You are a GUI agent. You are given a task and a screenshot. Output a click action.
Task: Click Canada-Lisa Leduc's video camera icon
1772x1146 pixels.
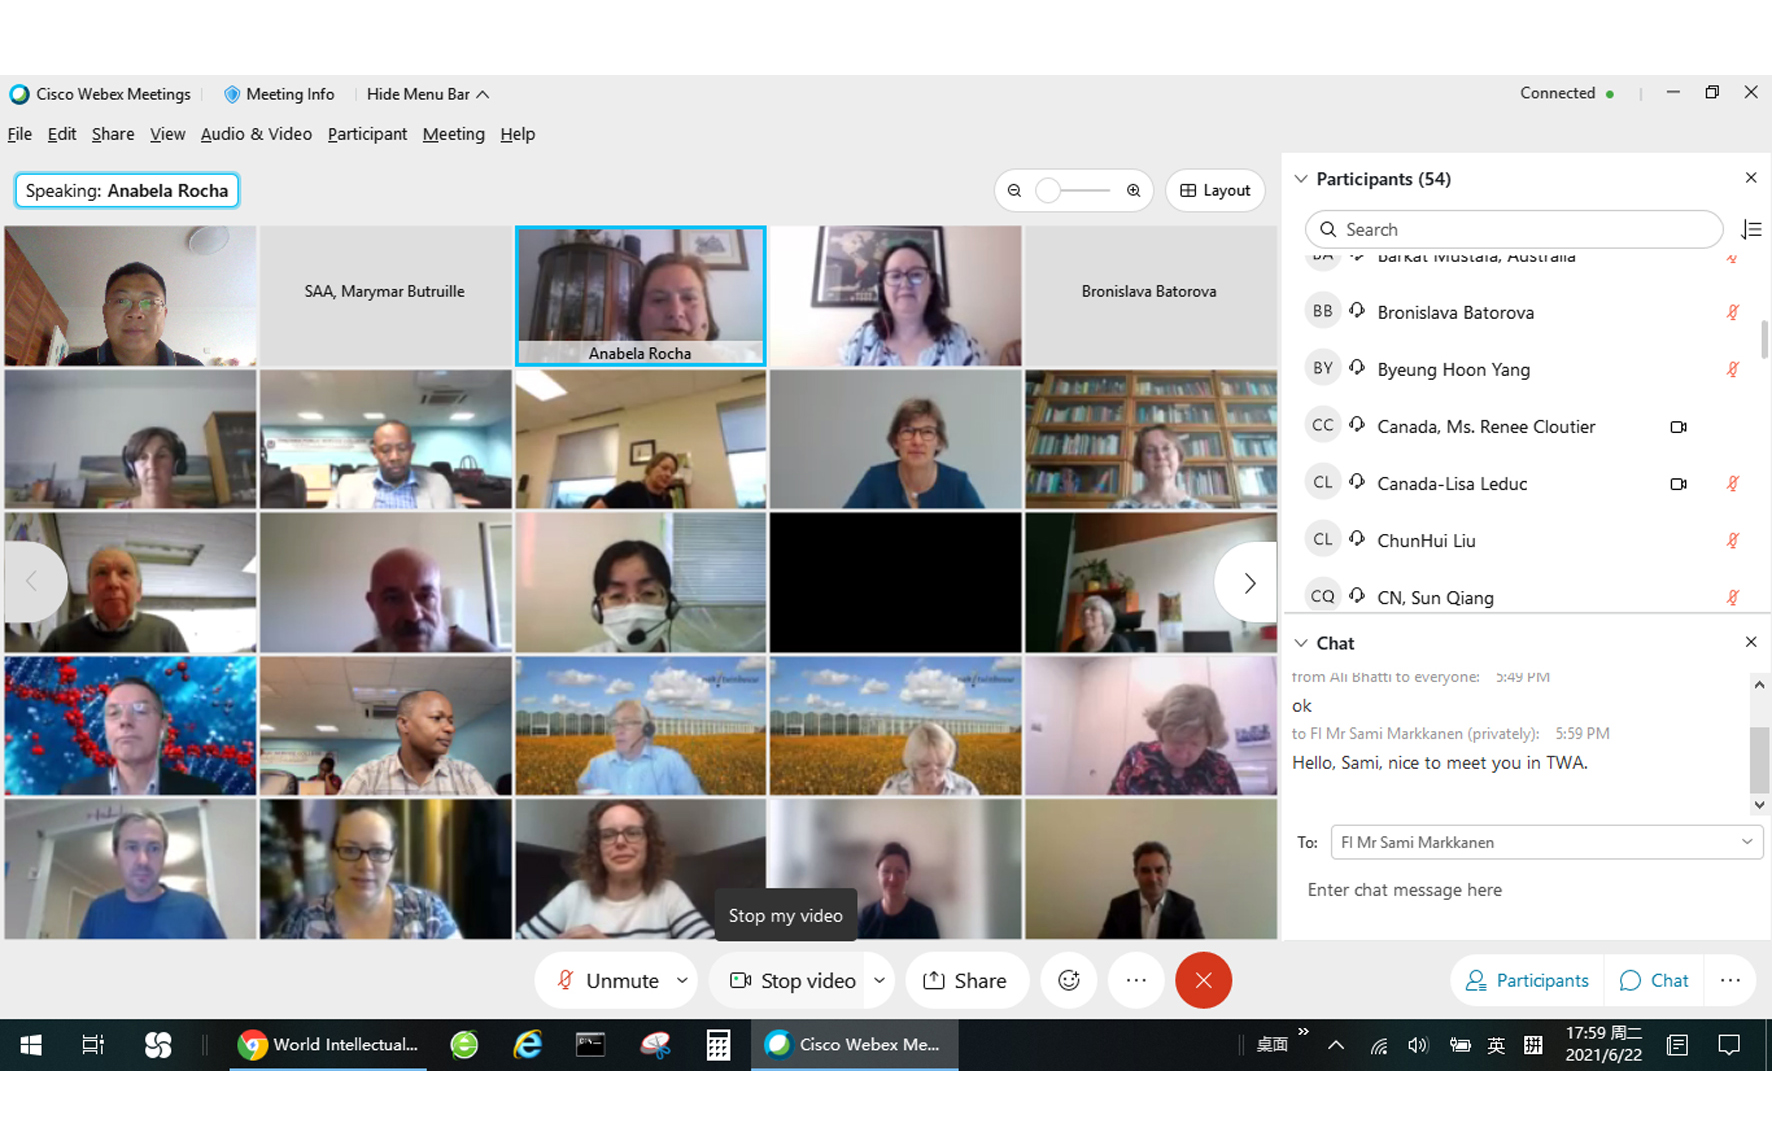pos(1678,484)
